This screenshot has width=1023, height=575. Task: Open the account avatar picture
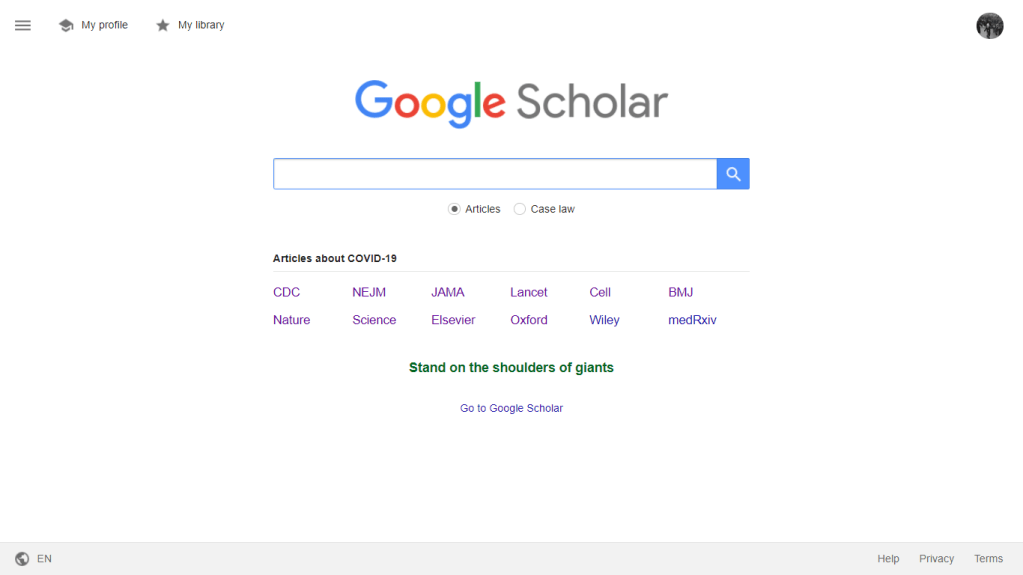pyautogui.click(x=989, y=26)
